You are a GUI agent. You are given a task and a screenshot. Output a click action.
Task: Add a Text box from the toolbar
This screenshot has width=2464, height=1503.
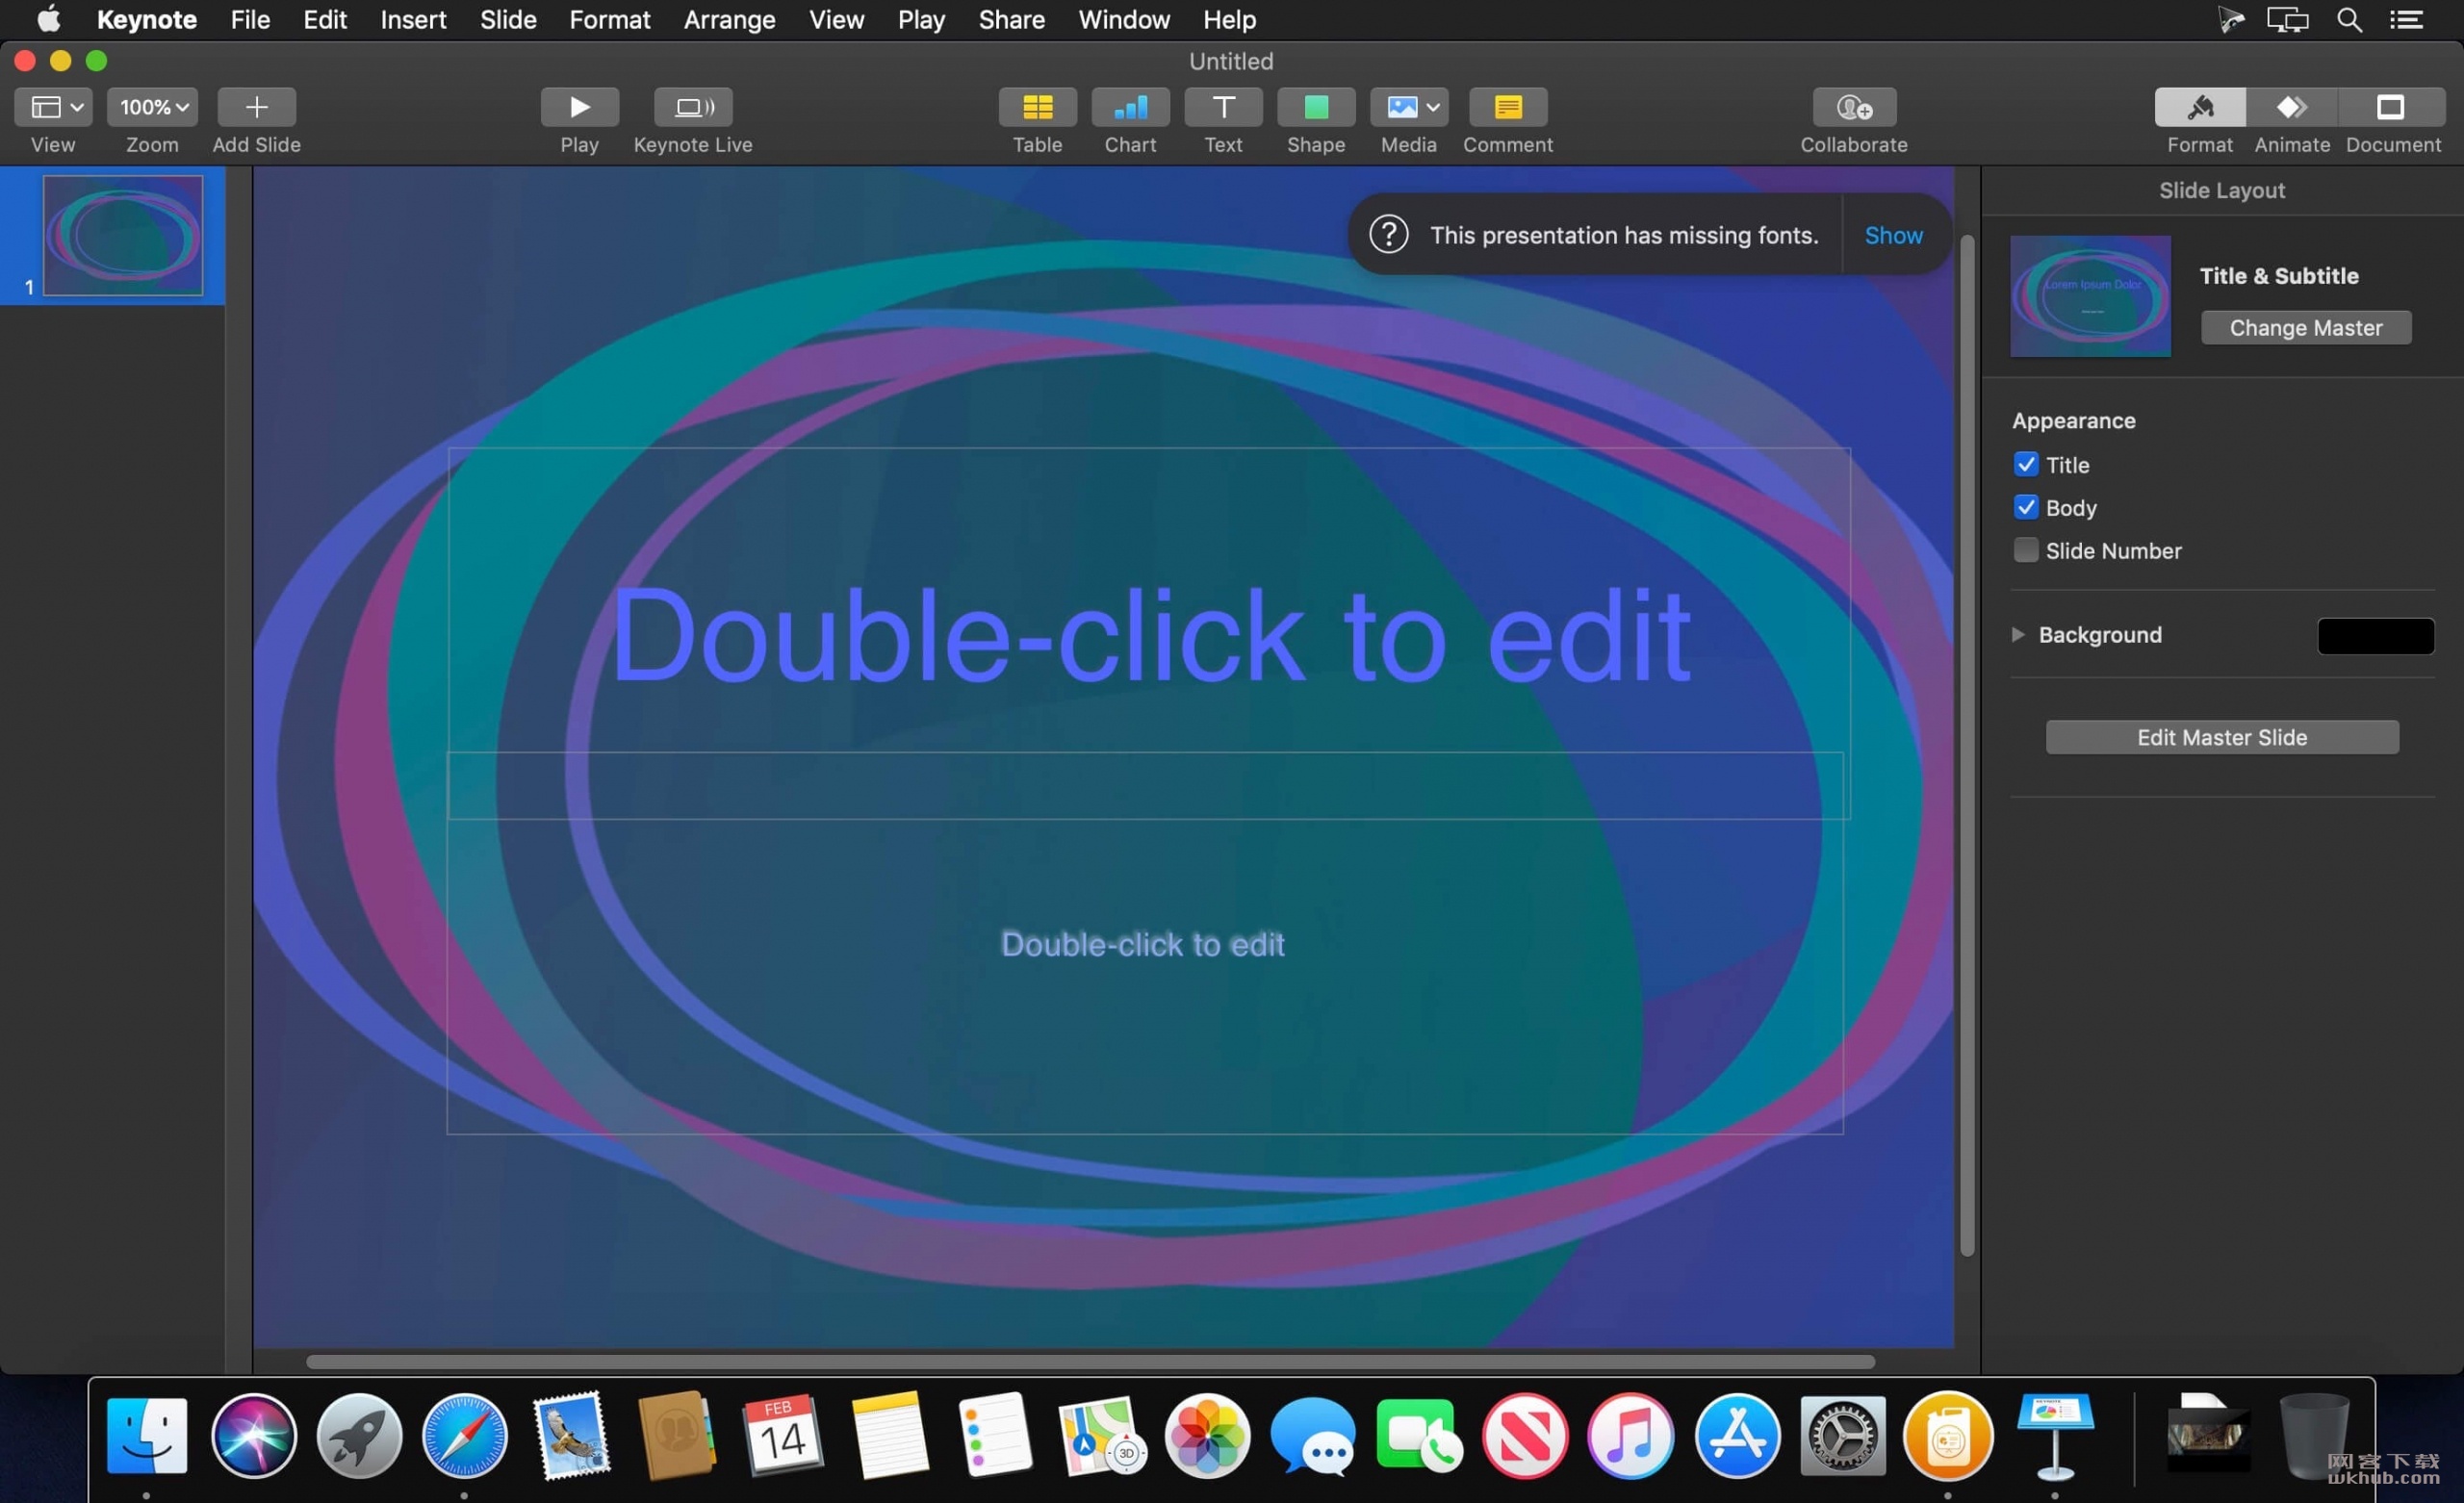coord(1223,107)
